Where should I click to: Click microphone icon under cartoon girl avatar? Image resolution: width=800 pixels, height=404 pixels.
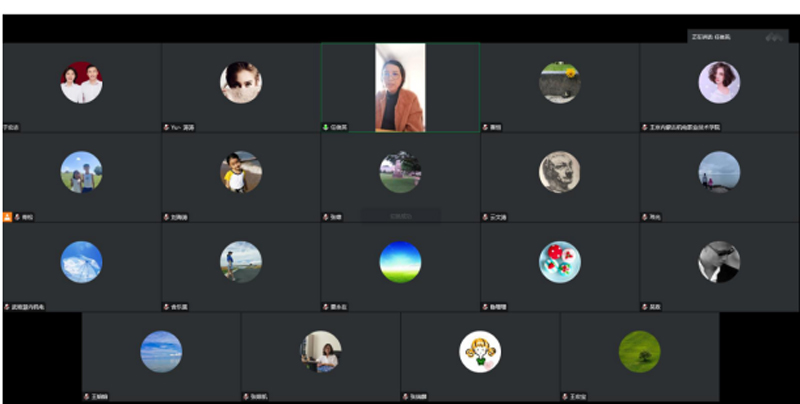[405, 397]
